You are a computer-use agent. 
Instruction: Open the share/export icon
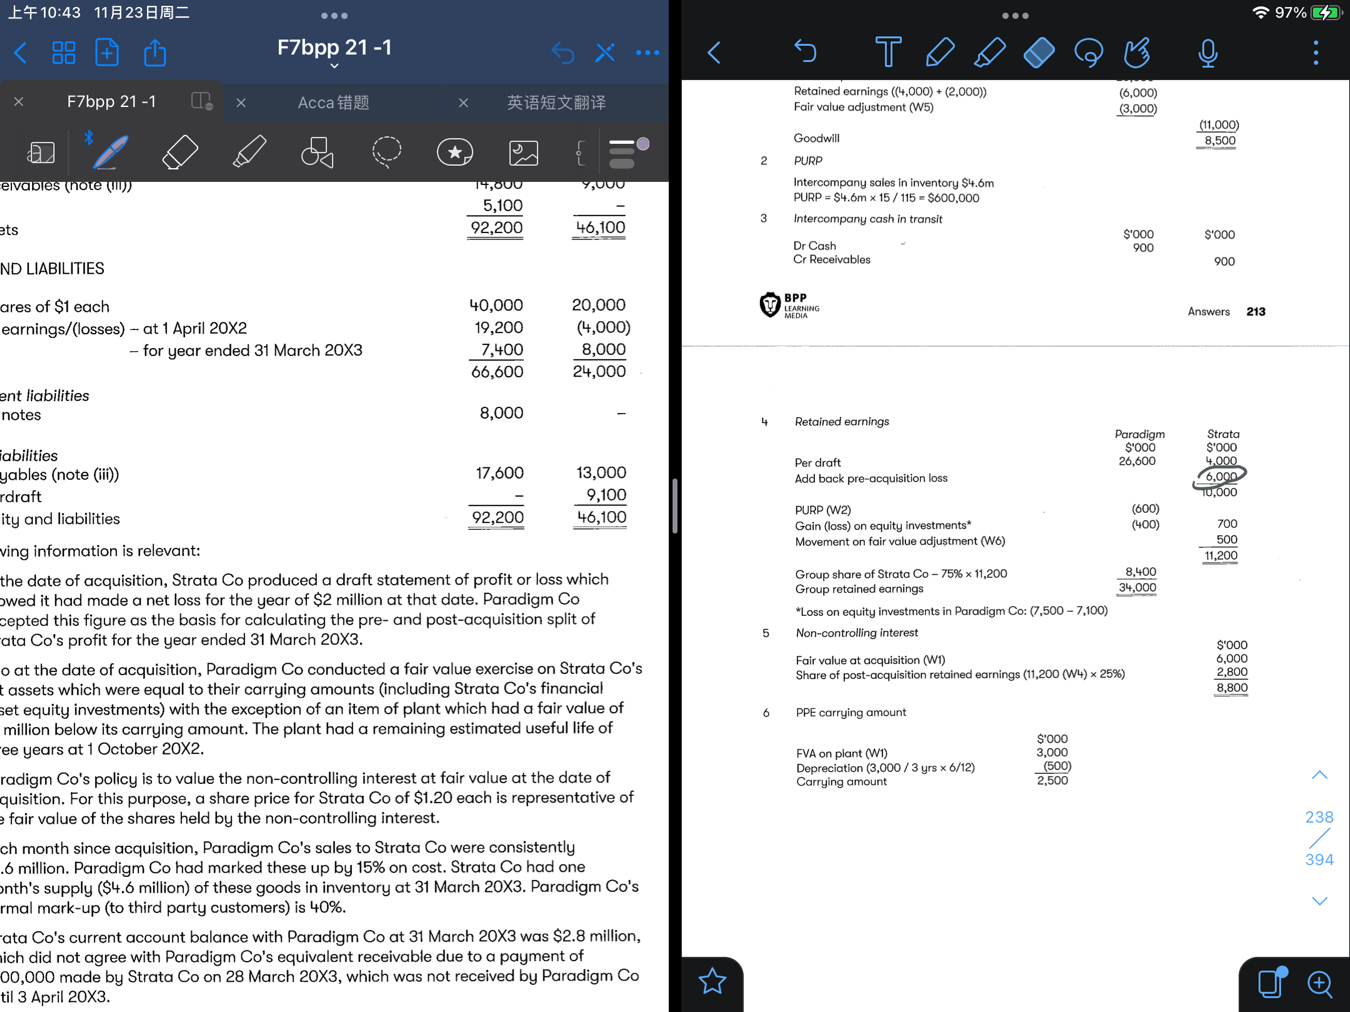tap(155, 52)
